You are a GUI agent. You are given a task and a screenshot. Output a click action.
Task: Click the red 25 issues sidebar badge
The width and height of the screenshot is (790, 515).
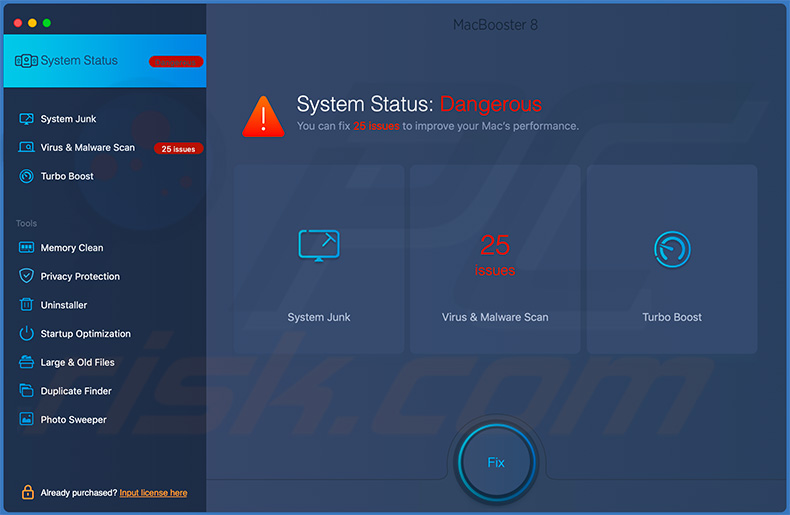click(x=178, y=149)
